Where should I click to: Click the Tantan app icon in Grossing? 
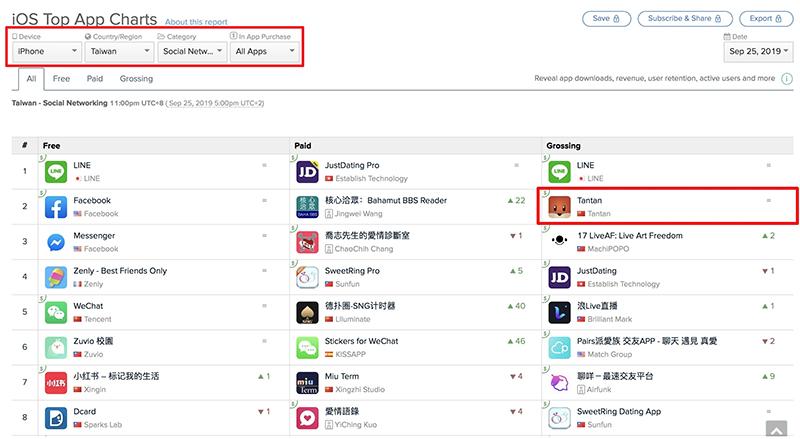pos(560,207)
